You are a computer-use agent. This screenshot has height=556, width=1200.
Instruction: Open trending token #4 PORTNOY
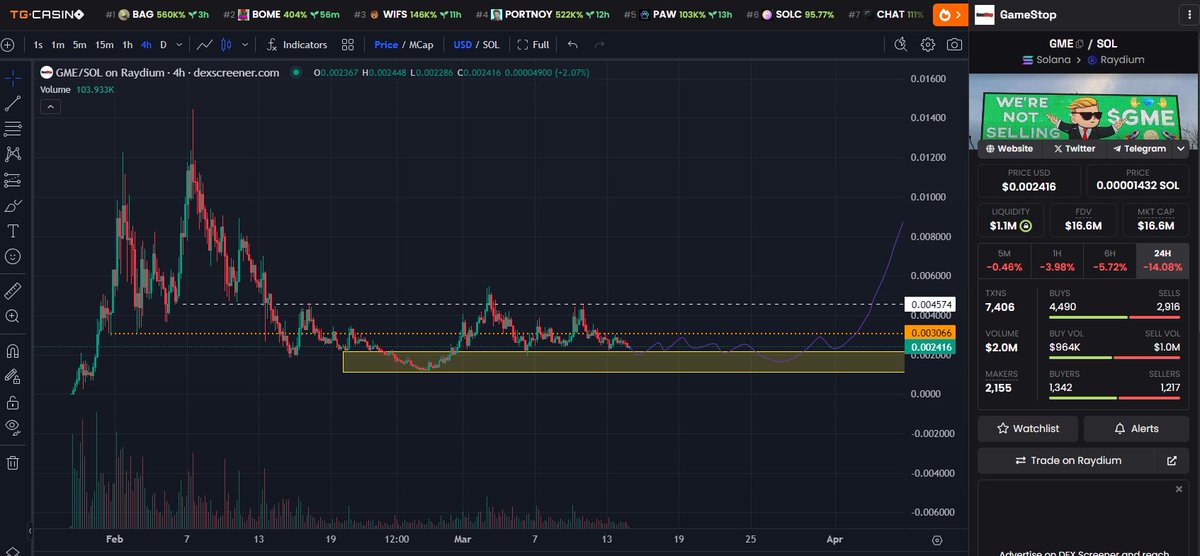pos(543,15)
